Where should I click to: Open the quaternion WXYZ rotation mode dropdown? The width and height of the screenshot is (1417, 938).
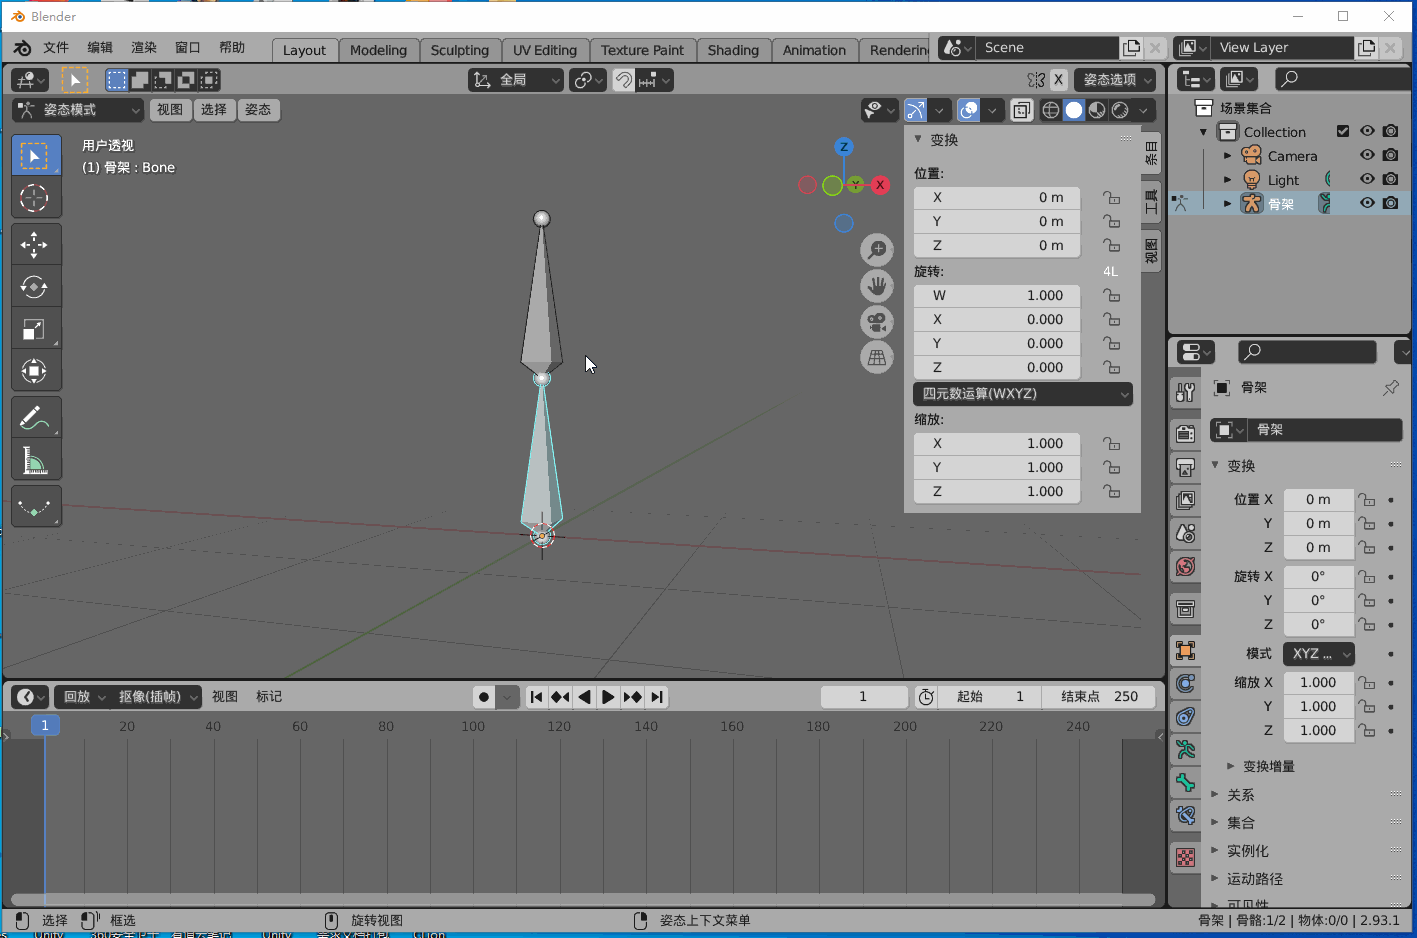click(1023, 394)
